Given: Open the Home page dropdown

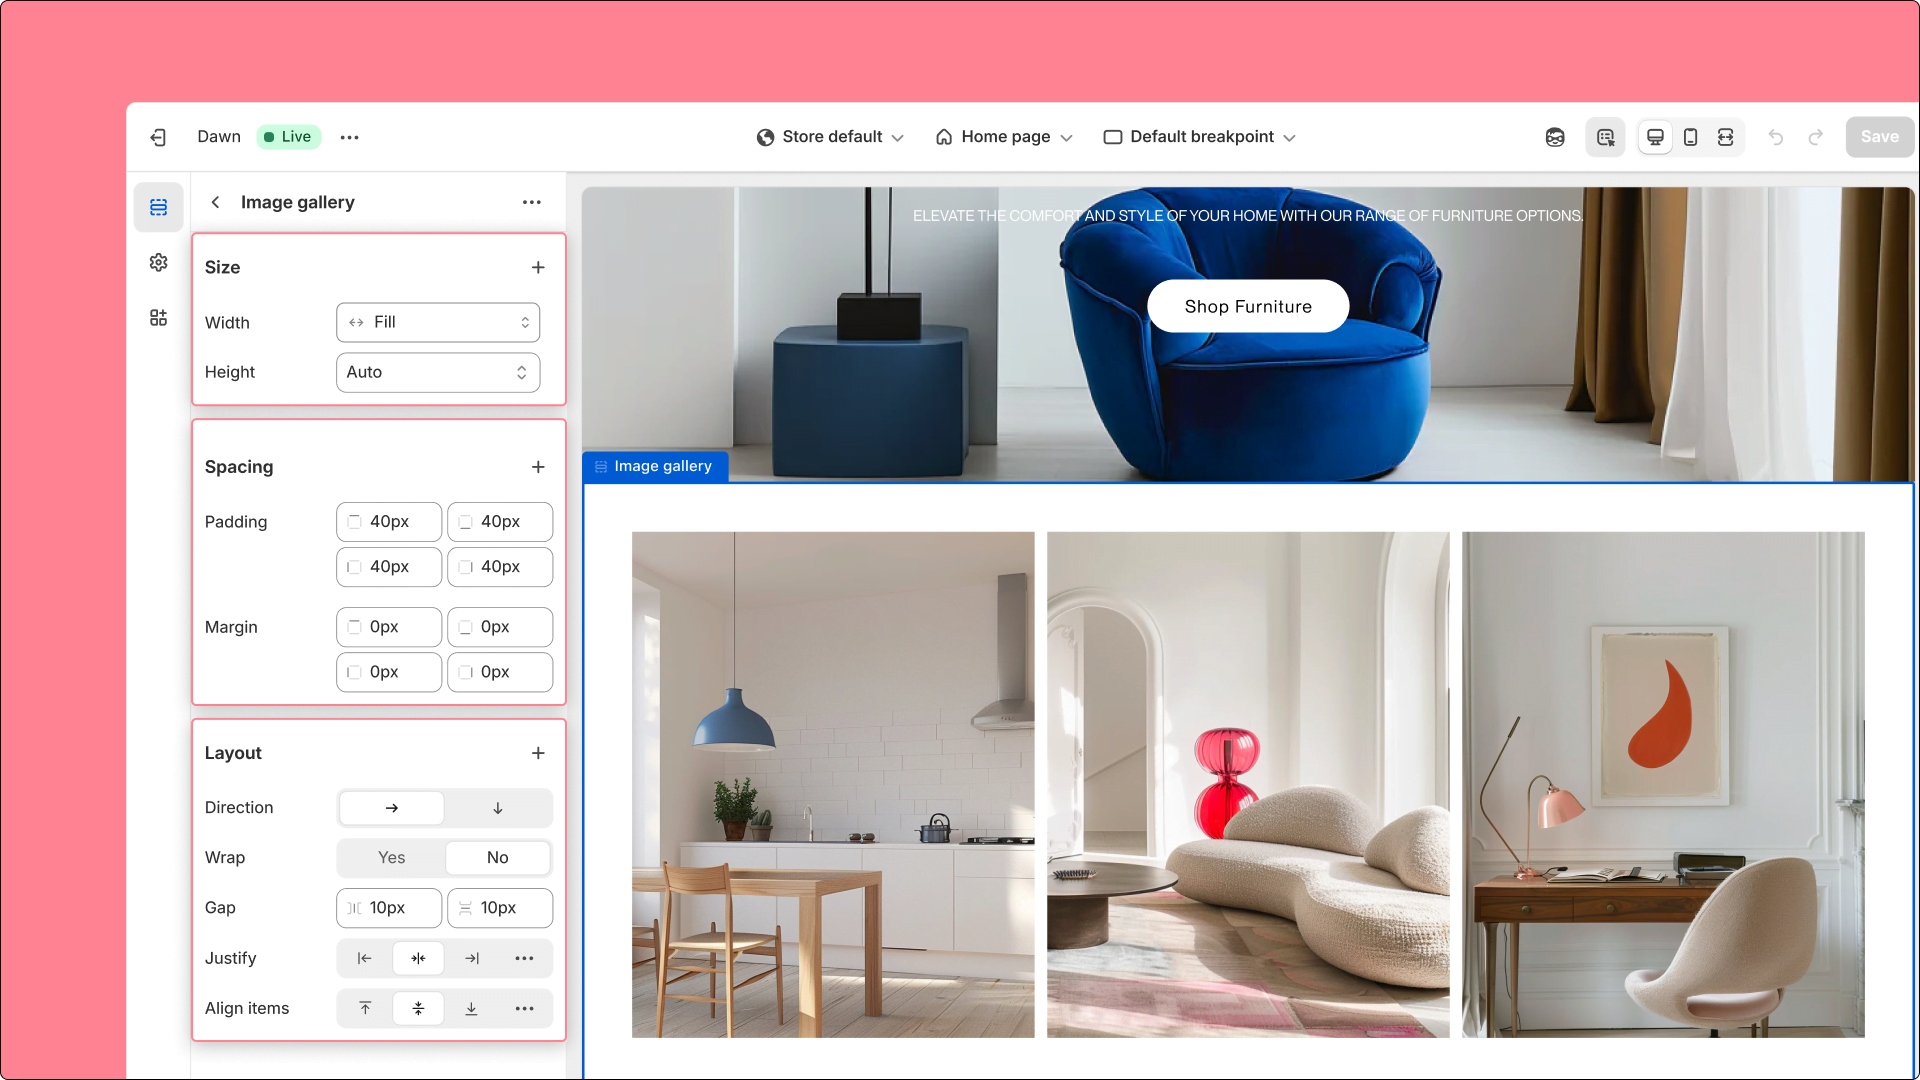Looking at the screenshot, I should click(1004, 137).
